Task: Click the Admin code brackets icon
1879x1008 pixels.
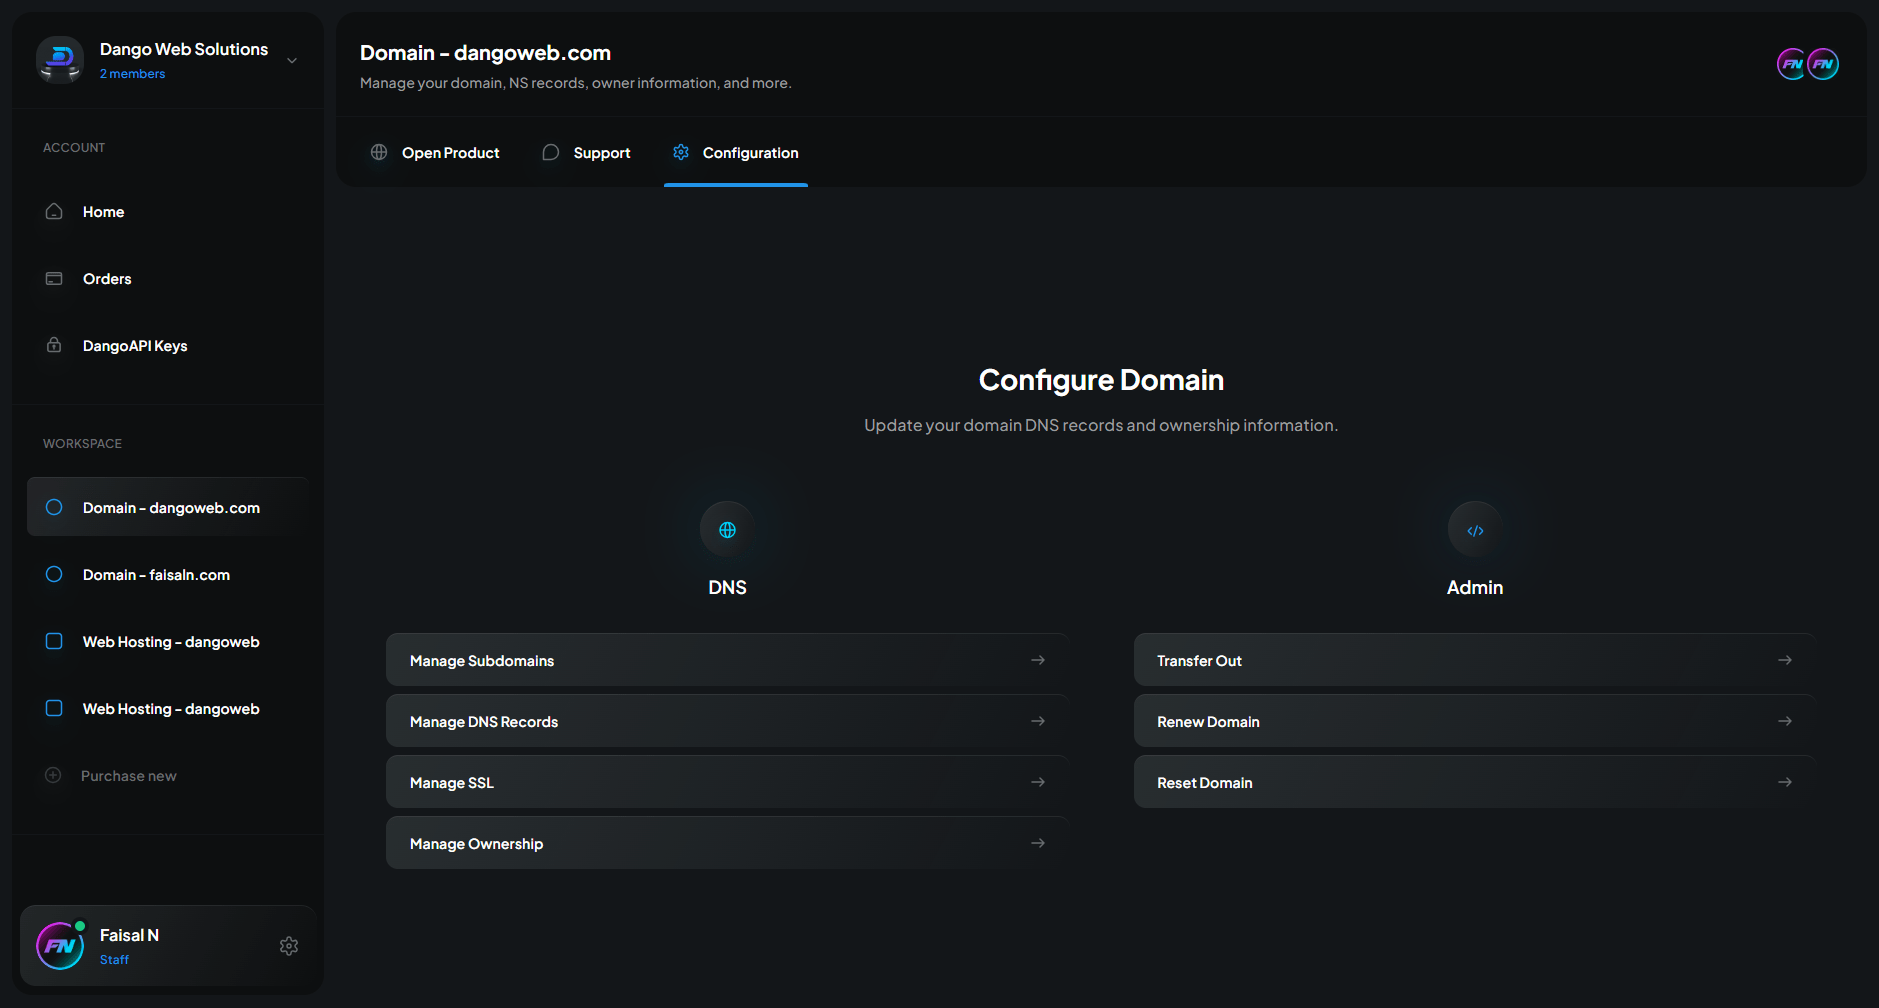Action: [x=1475, y=529]
